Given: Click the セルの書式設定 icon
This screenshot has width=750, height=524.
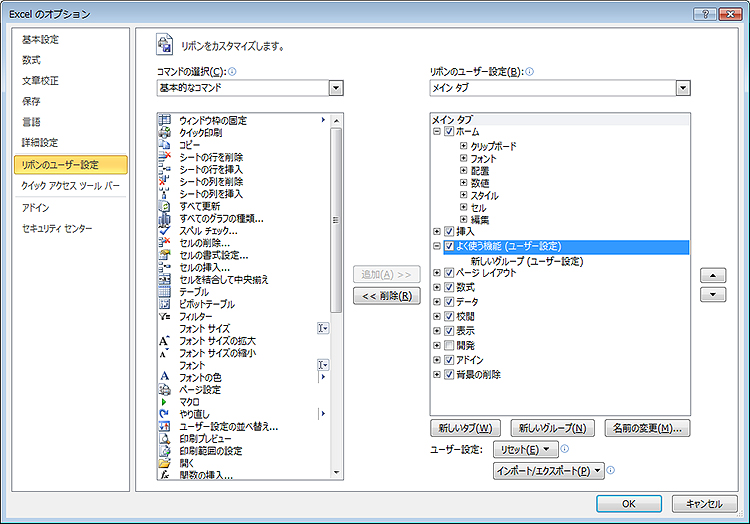Looking at the screenshot, I should (165, 255).
